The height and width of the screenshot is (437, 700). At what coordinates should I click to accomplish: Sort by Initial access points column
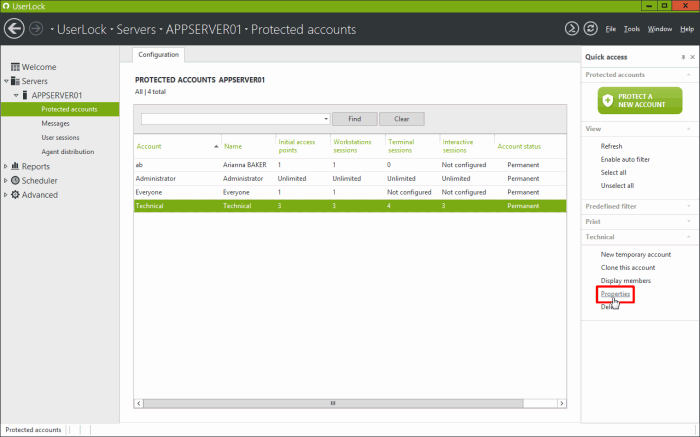pos(303,146)
